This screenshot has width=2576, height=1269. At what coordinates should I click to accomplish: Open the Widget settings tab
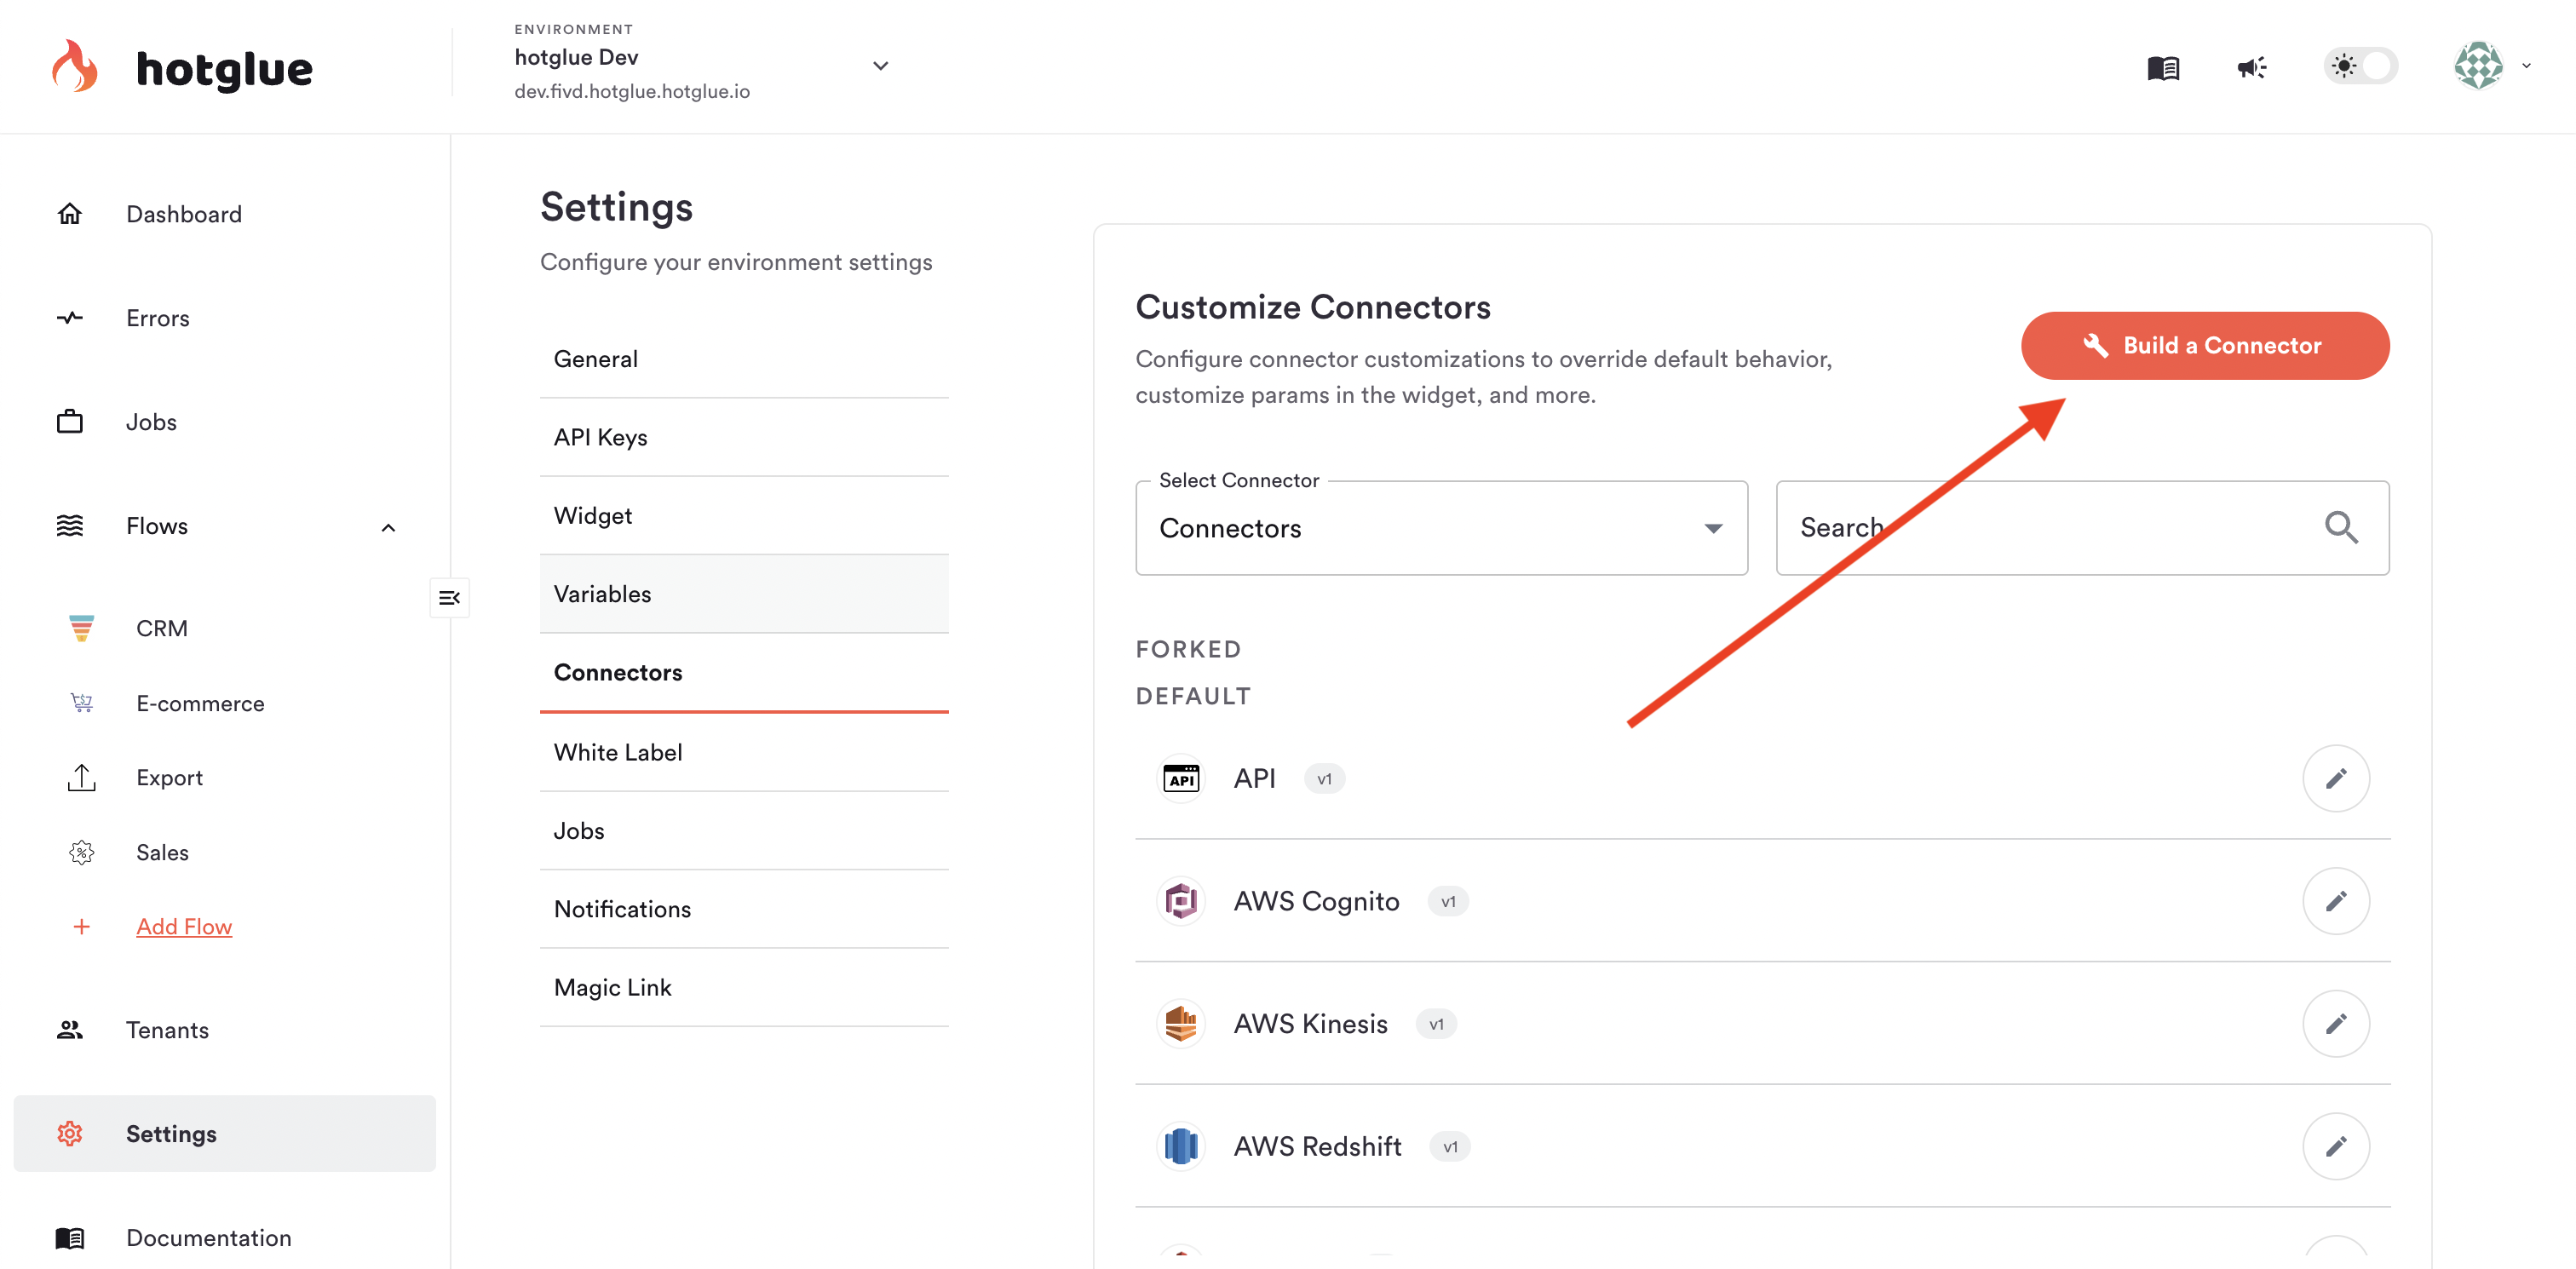[744, 516]
